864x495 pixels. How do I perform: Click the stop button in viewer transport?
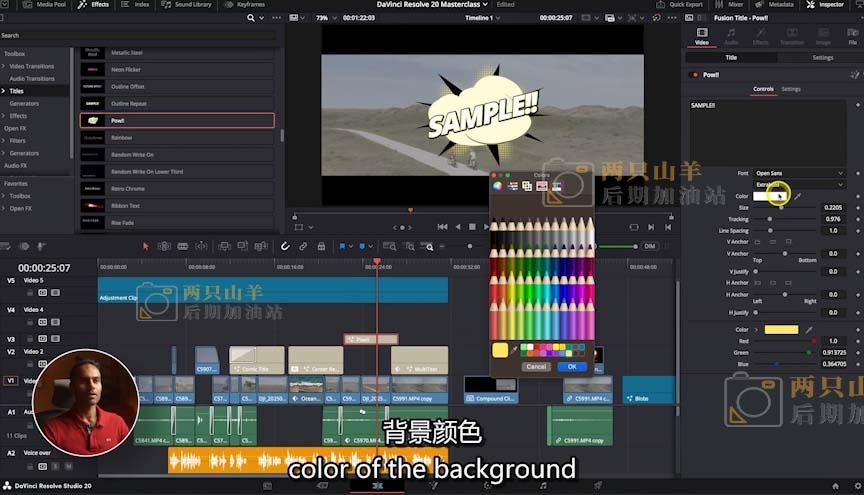pyautogui.click(x=473, y=227)
